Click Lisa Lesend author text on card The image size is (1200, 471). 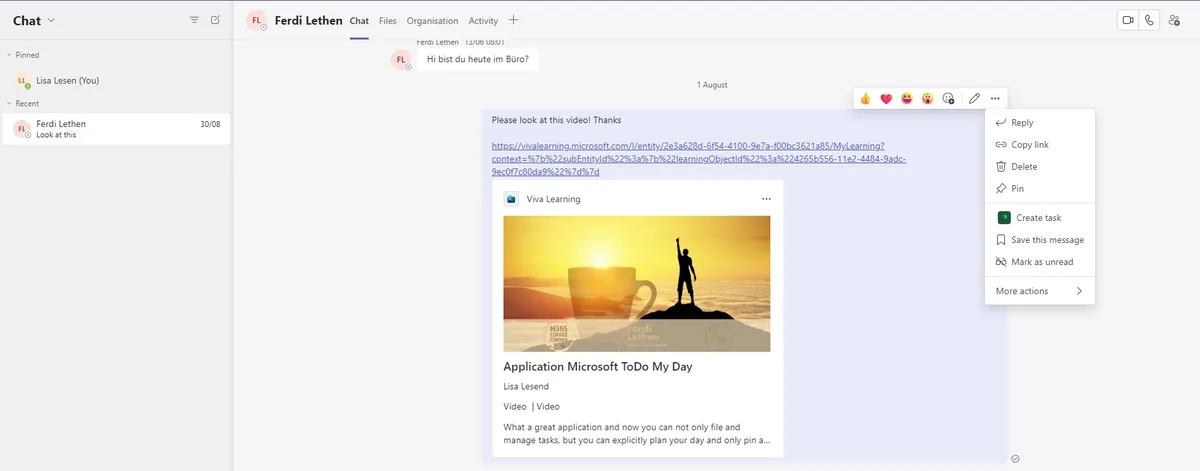526,387
